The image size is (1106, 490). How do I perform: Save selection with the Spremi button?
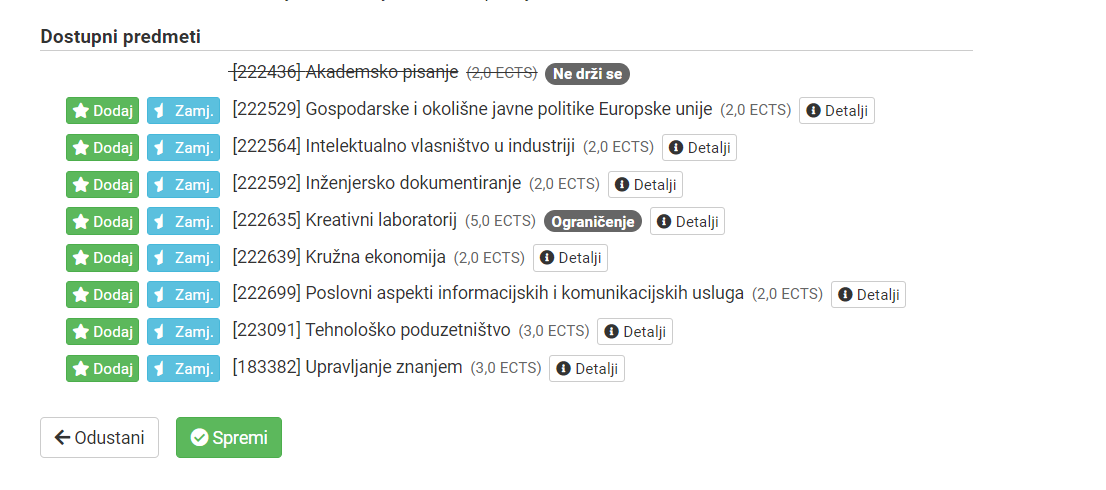point(229,438)
